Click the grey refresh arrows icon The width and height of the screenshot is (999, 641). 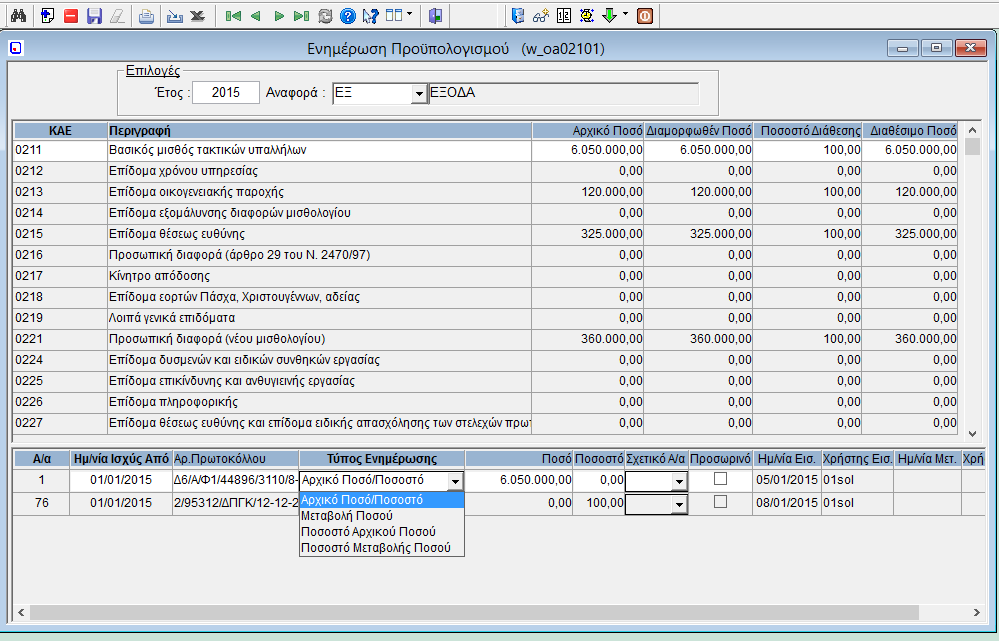(325, 16)
